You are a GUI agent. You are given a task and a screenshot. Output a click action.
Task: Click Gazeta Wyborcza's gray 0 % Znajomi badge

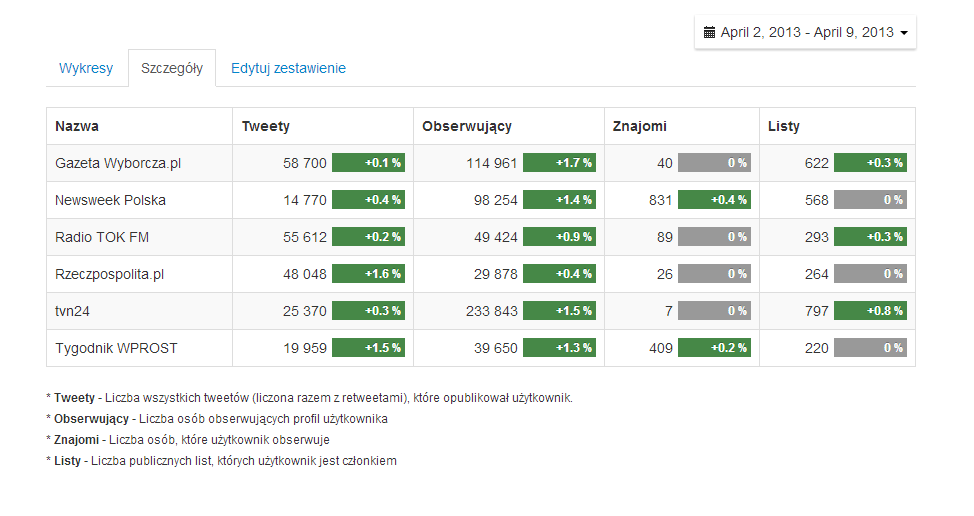pos(714,163)
